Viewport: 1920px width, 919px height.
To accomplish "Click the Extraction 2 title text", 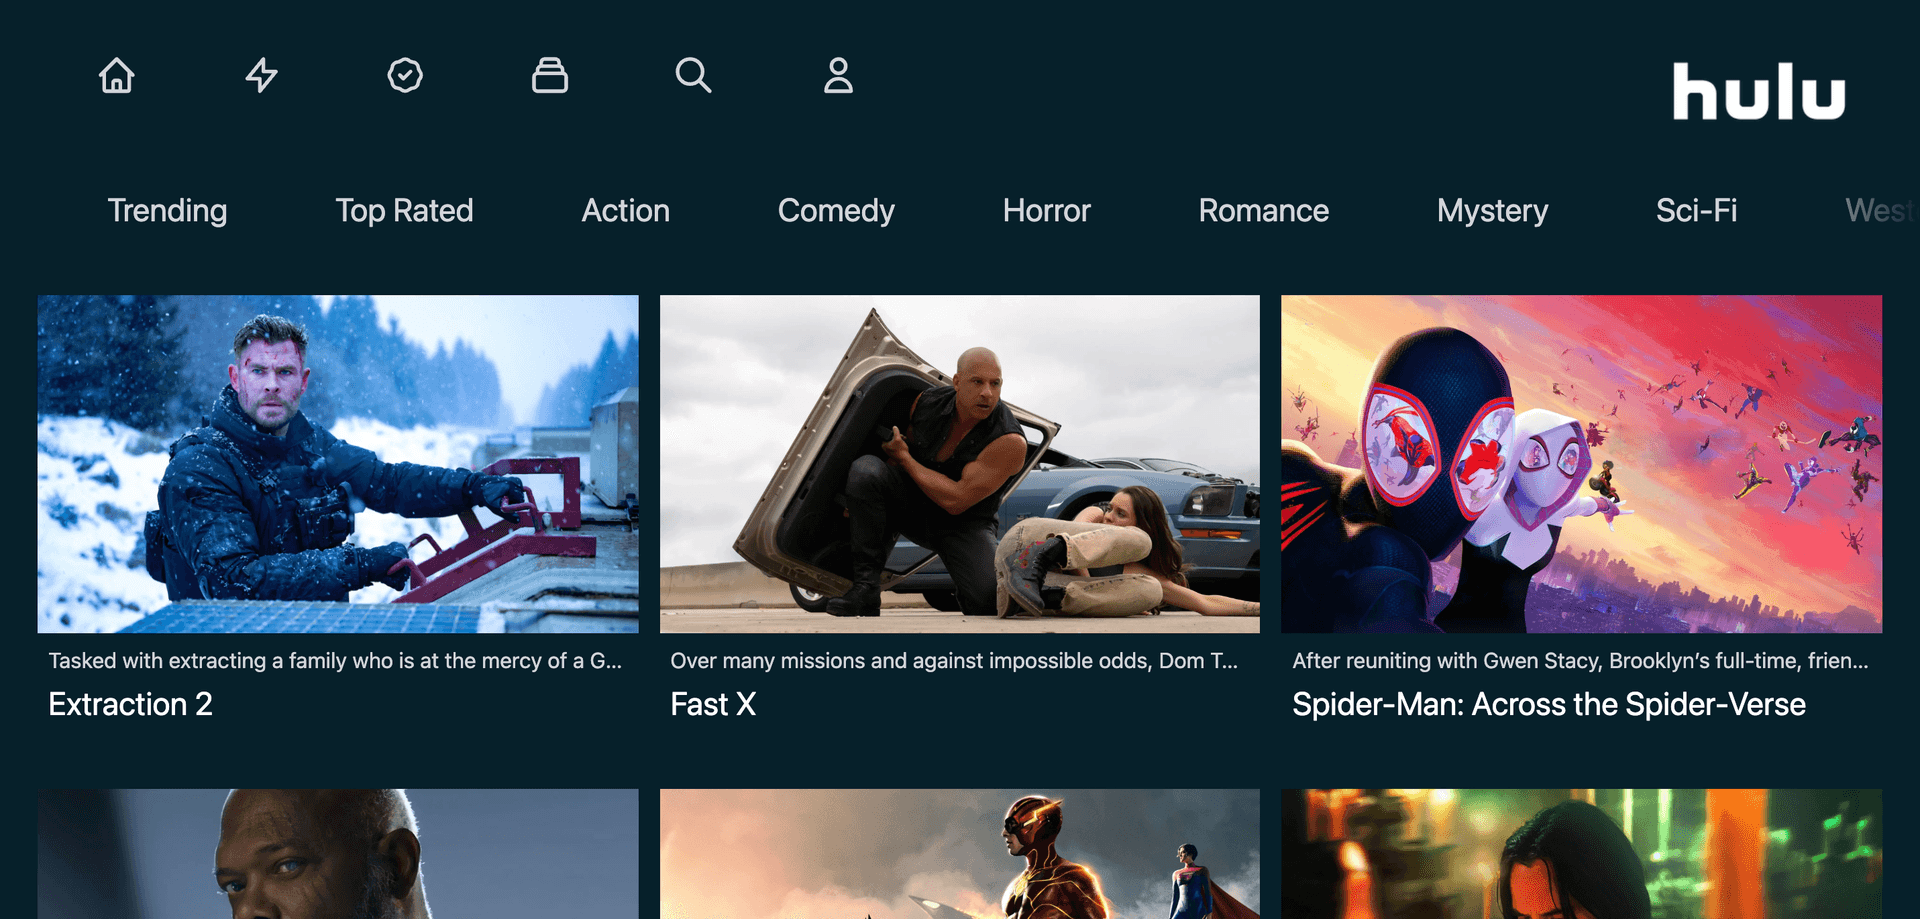I will tap(130, 705).
